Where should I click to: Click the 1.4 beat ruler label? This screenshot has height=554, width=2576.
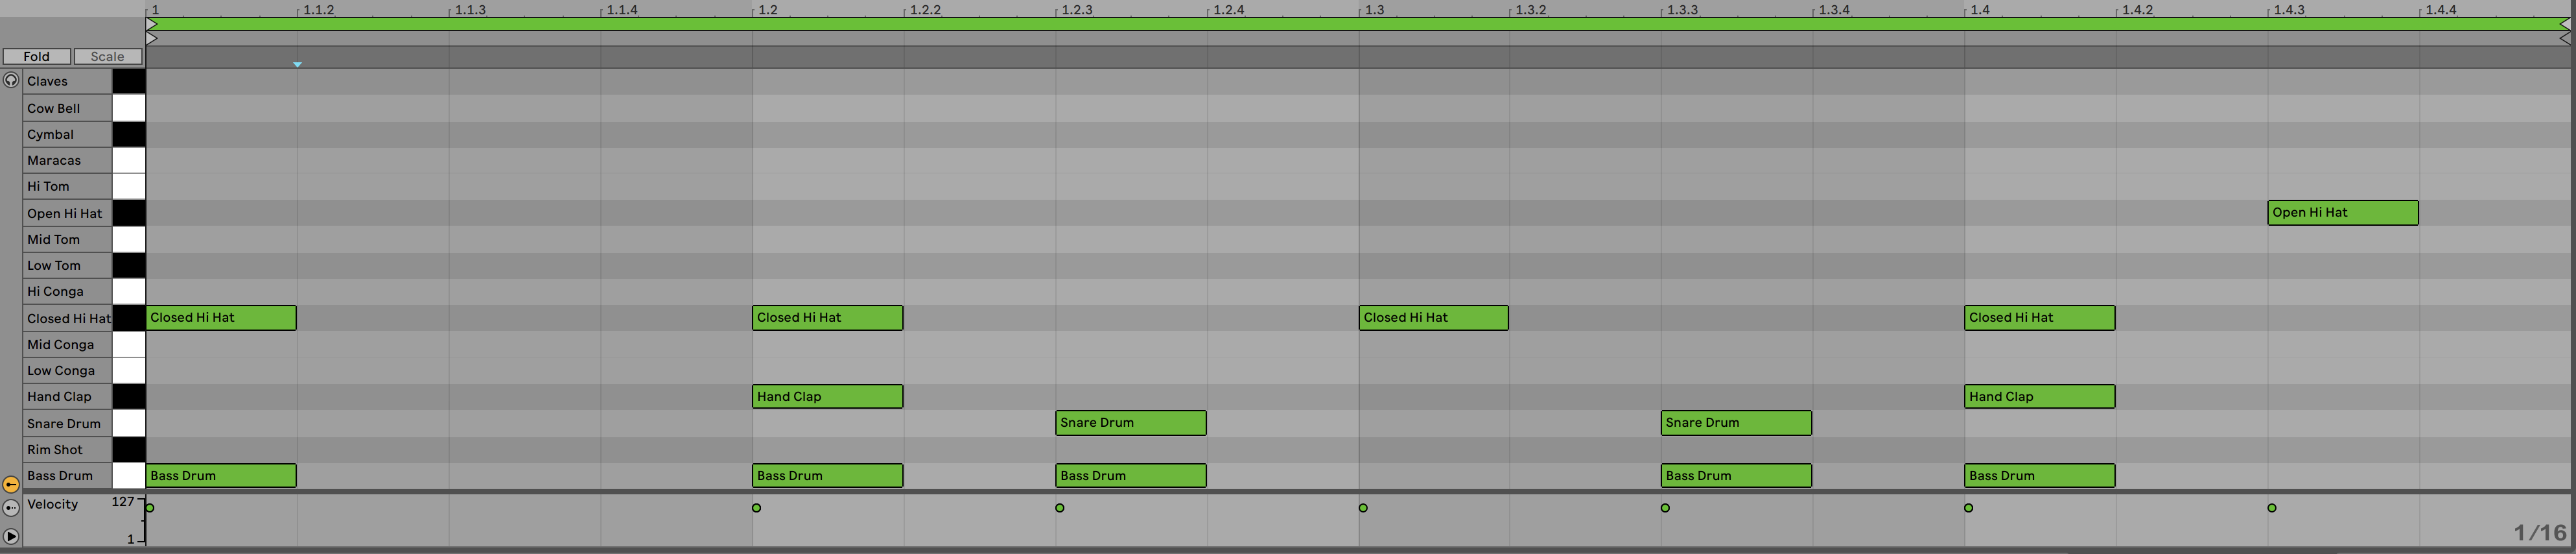1980,10
